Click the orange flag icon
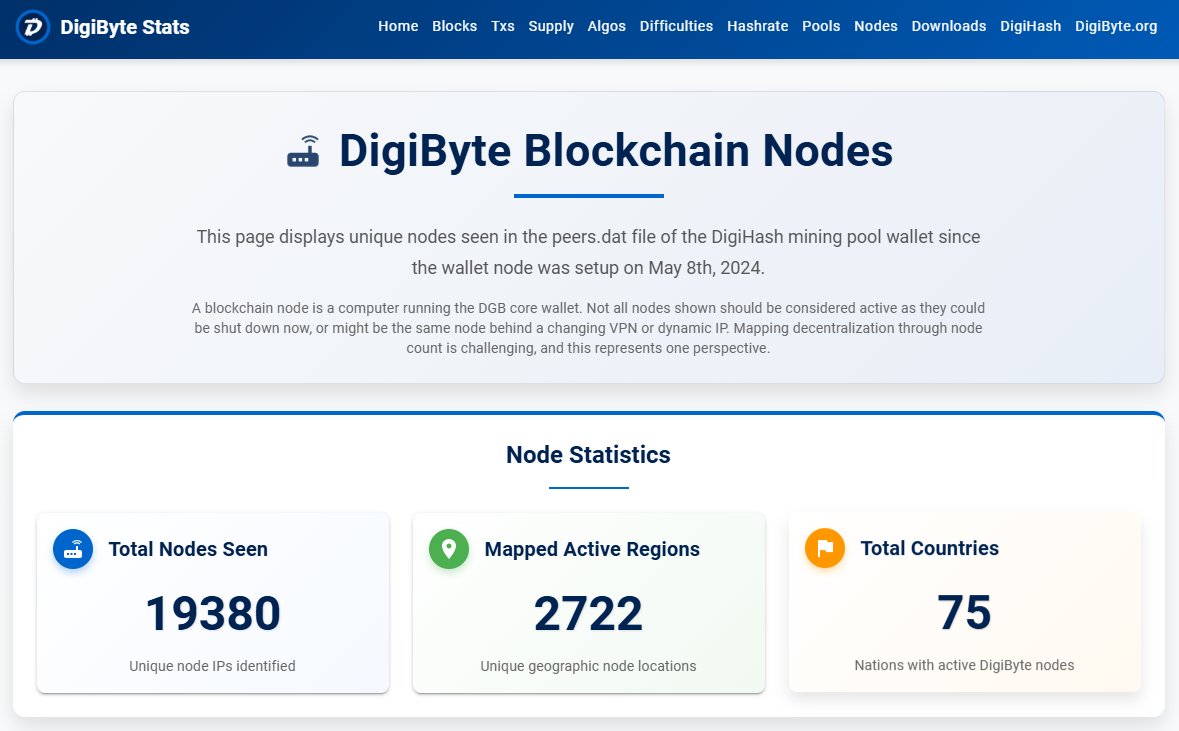The height and width of the screenshot is (731, 1179). [x=825, y=547]
